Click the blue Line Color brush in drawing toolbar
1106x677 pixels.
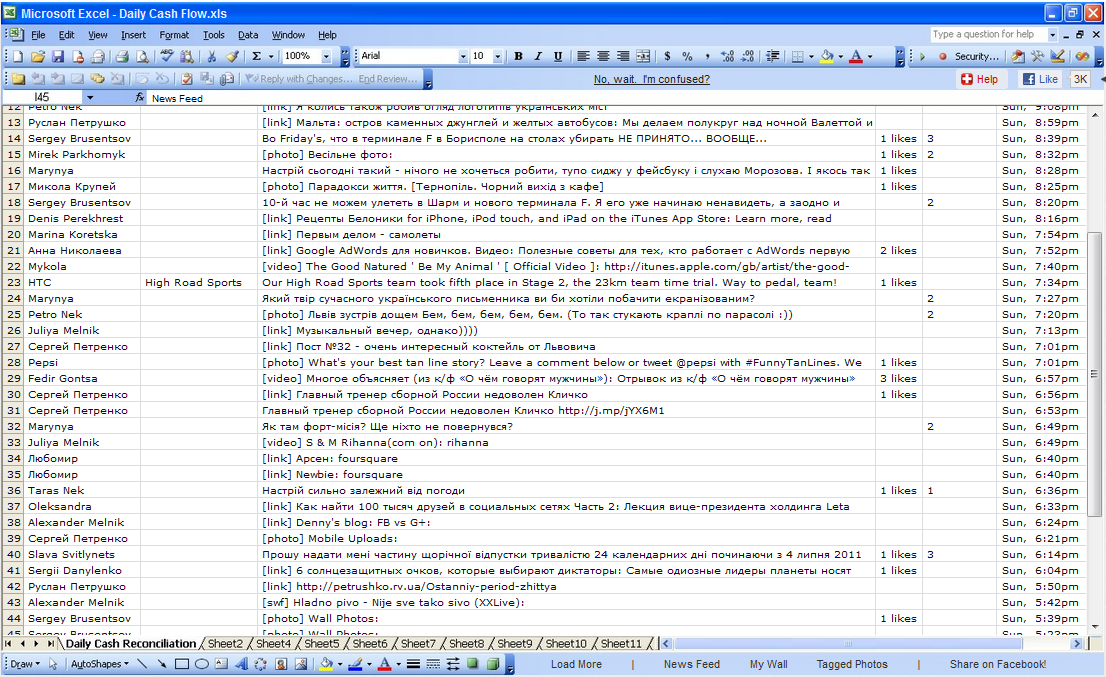tap(356, 664)
